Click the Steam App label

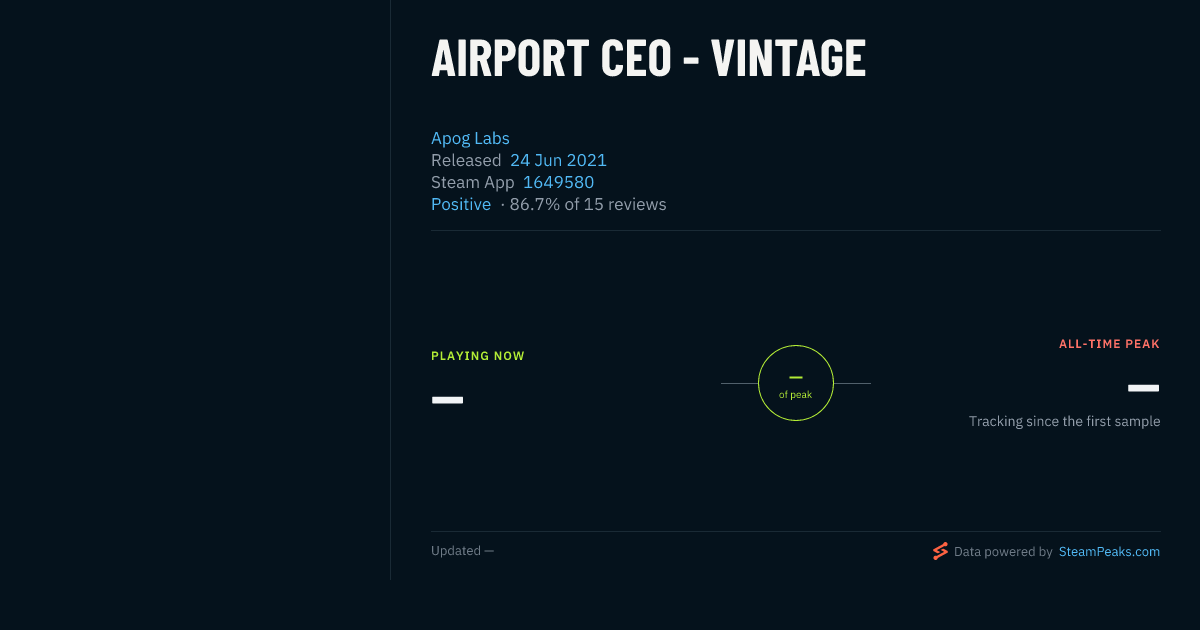[473, 182]
